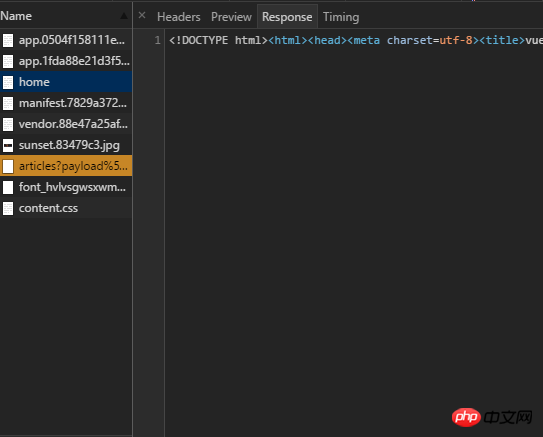Switch to the Headers tab
The height and width of the screenshot is (437, 543).
point(179,17)
